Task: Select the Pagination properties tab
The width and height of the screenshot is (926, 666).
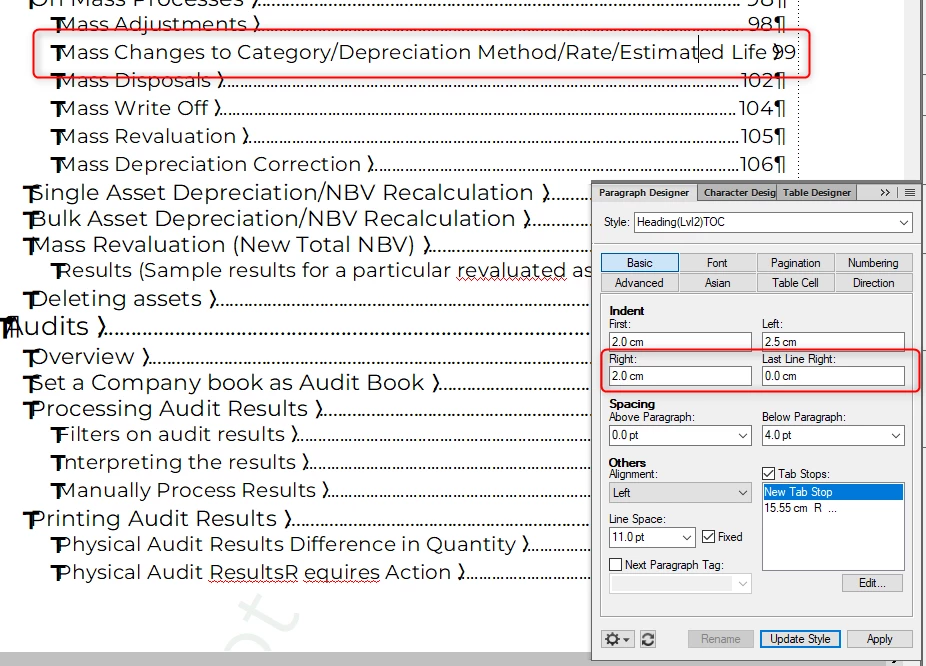Action: click(795, 263)
